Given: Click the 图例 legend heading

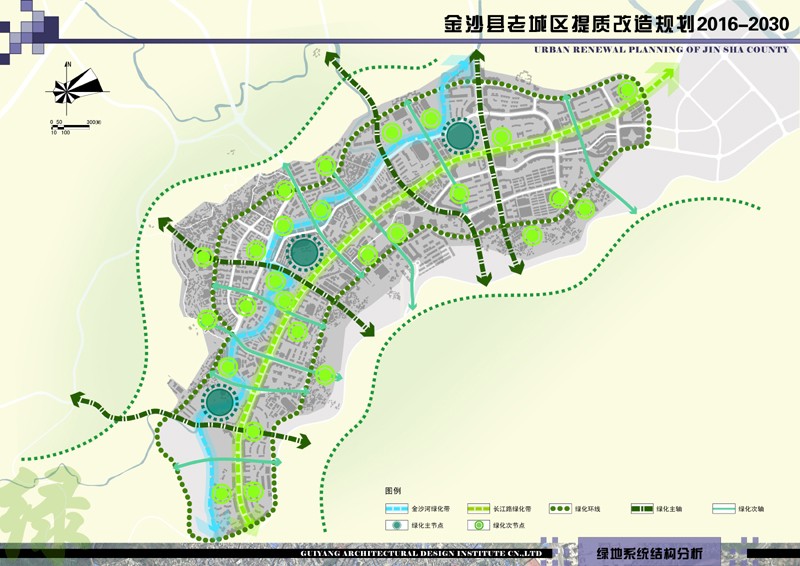Looking at the screenshot, I should 392,492.
